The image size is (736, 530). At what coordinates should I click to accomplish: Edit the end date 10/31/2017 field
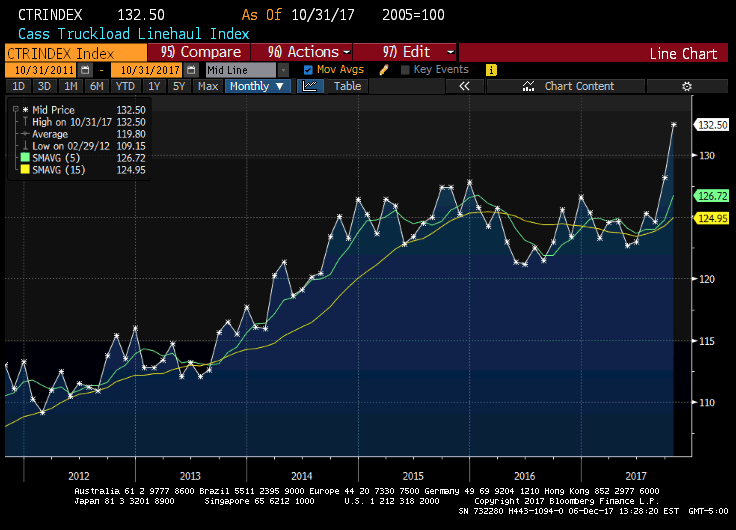click(x=147, y=70)
